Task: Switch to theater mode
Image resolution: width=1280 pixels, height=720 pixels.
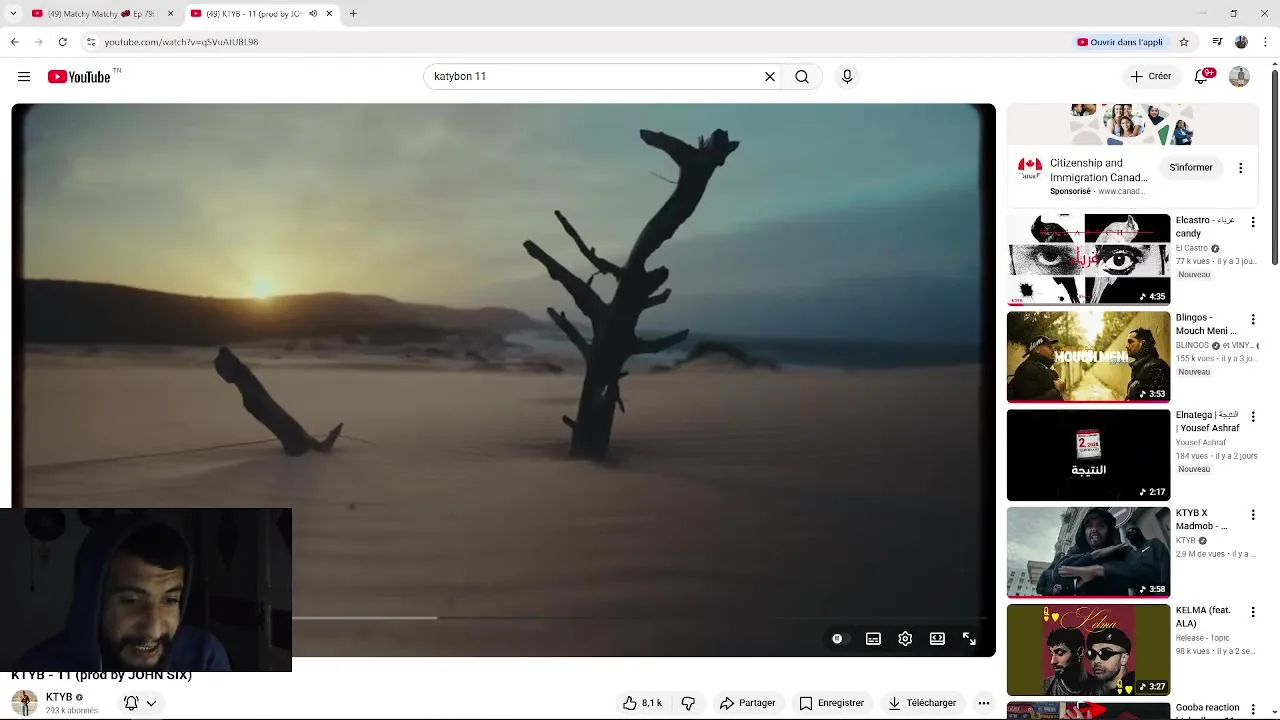Action: [937, 639]
